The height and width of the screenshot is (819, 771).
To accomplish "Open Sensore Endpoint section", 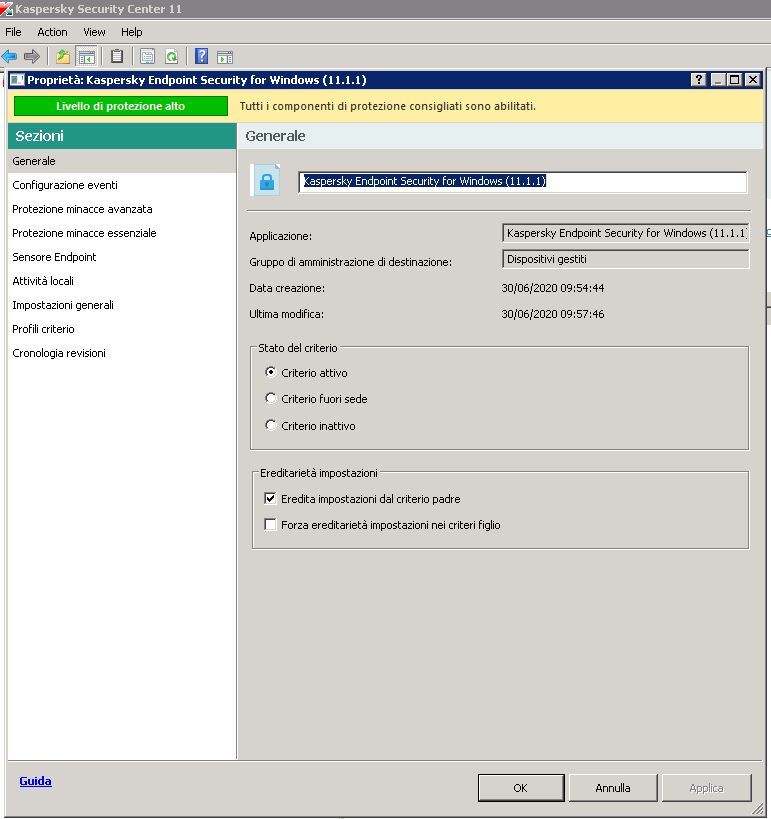I will [x=122, y=257].
